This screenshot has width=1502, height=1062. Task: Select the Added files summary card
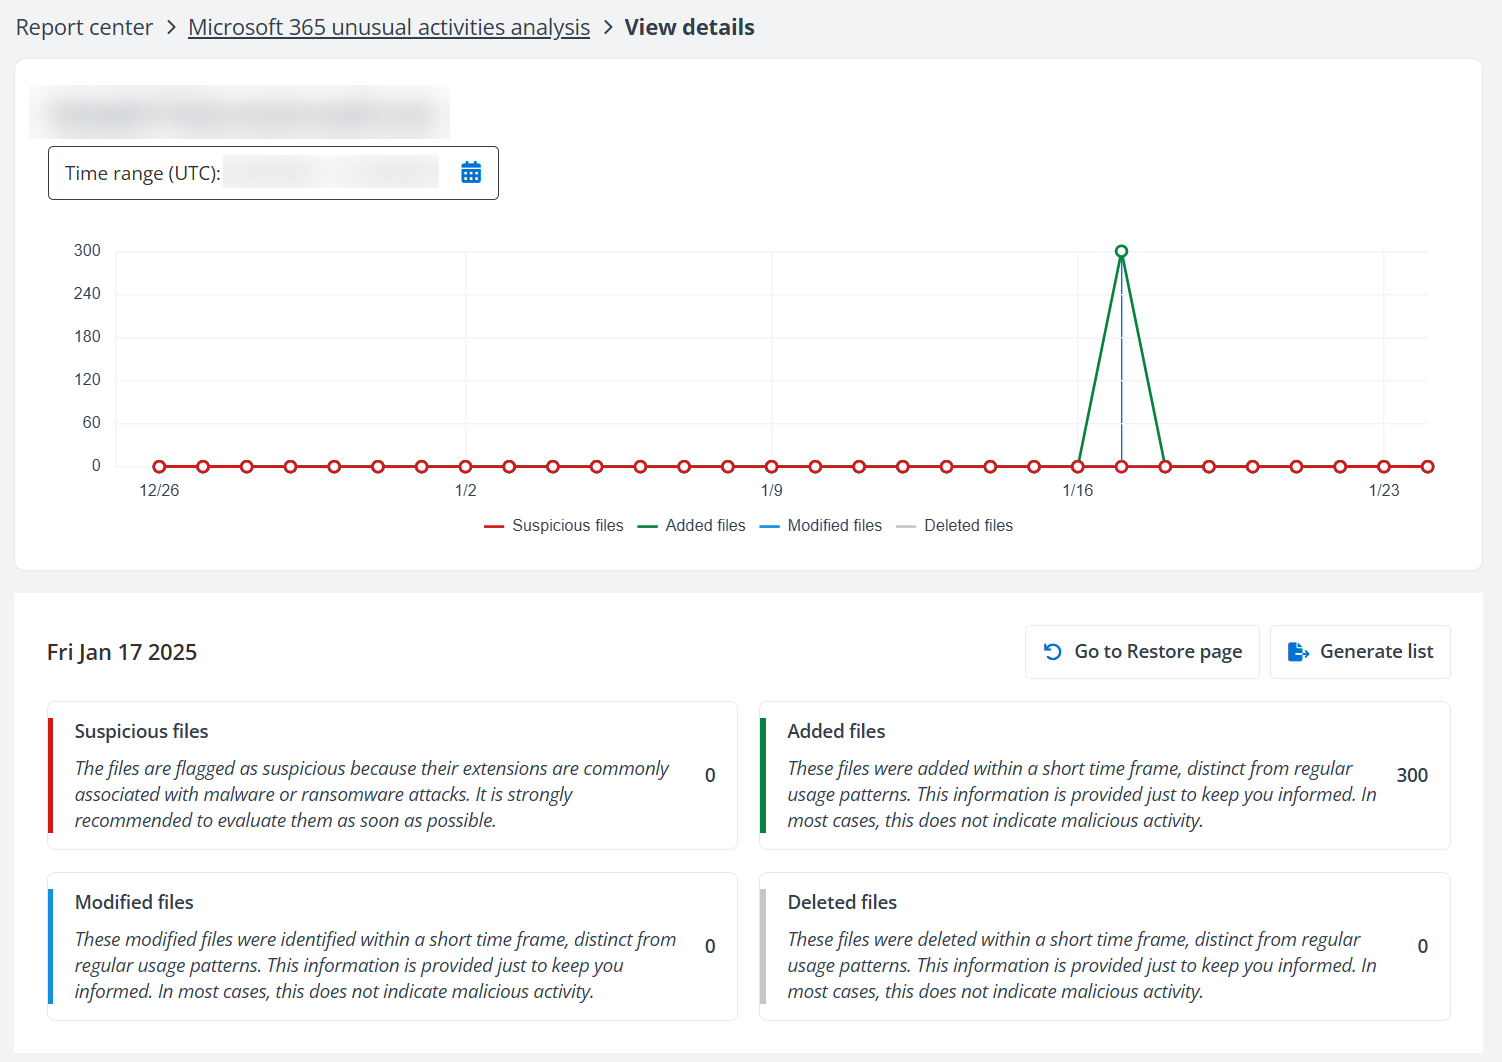1104,776
